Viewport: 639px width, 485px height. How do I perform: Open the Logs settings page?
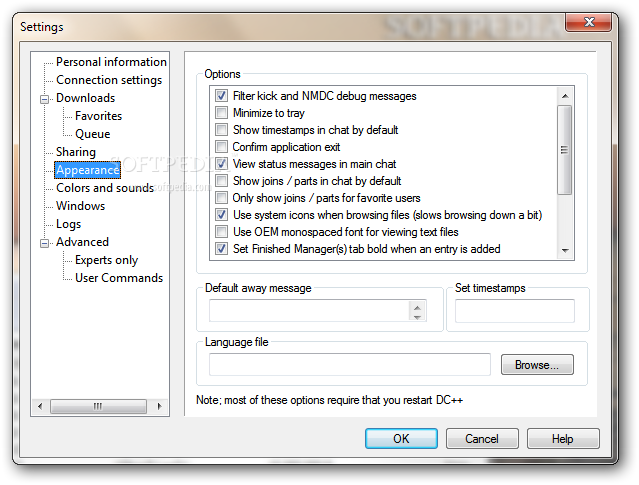(68, 224)
